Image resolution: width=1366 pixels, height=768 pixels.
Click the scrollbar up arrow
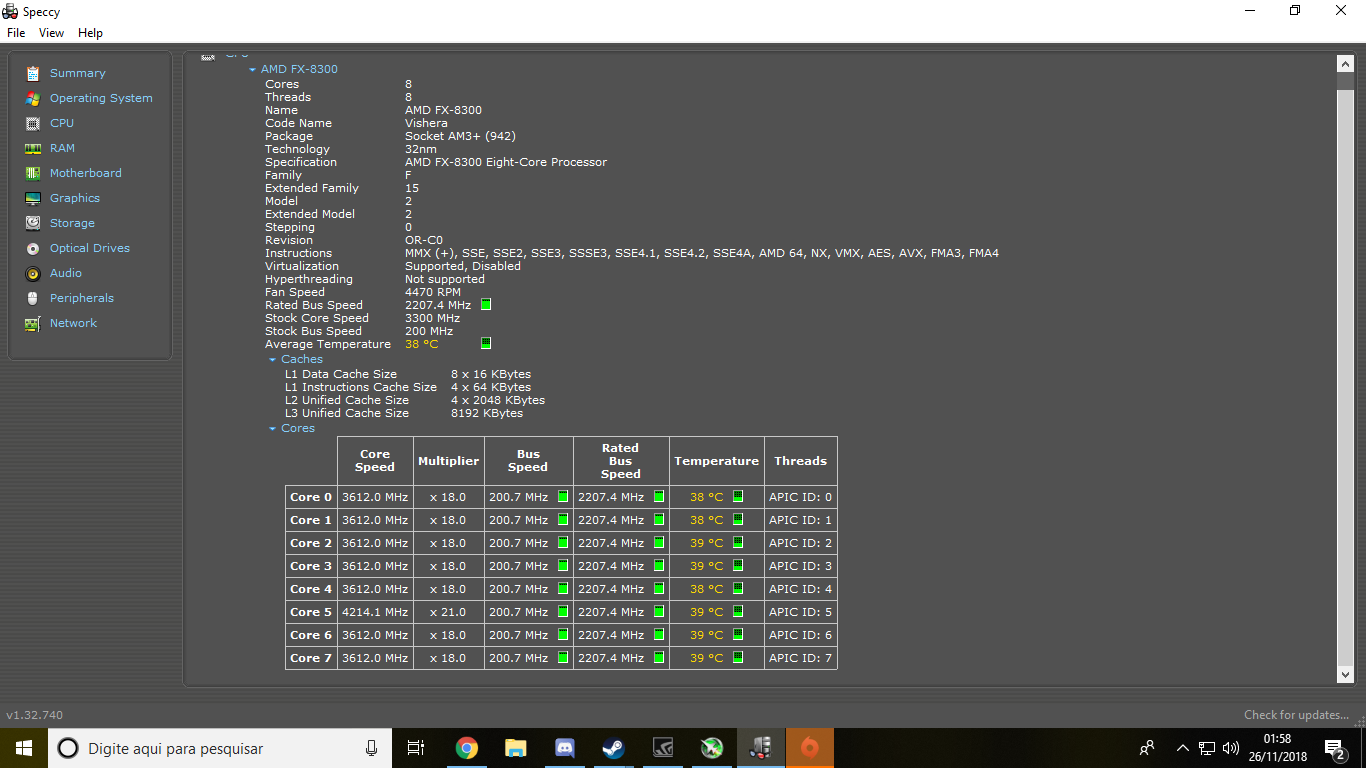[1345, 64]
